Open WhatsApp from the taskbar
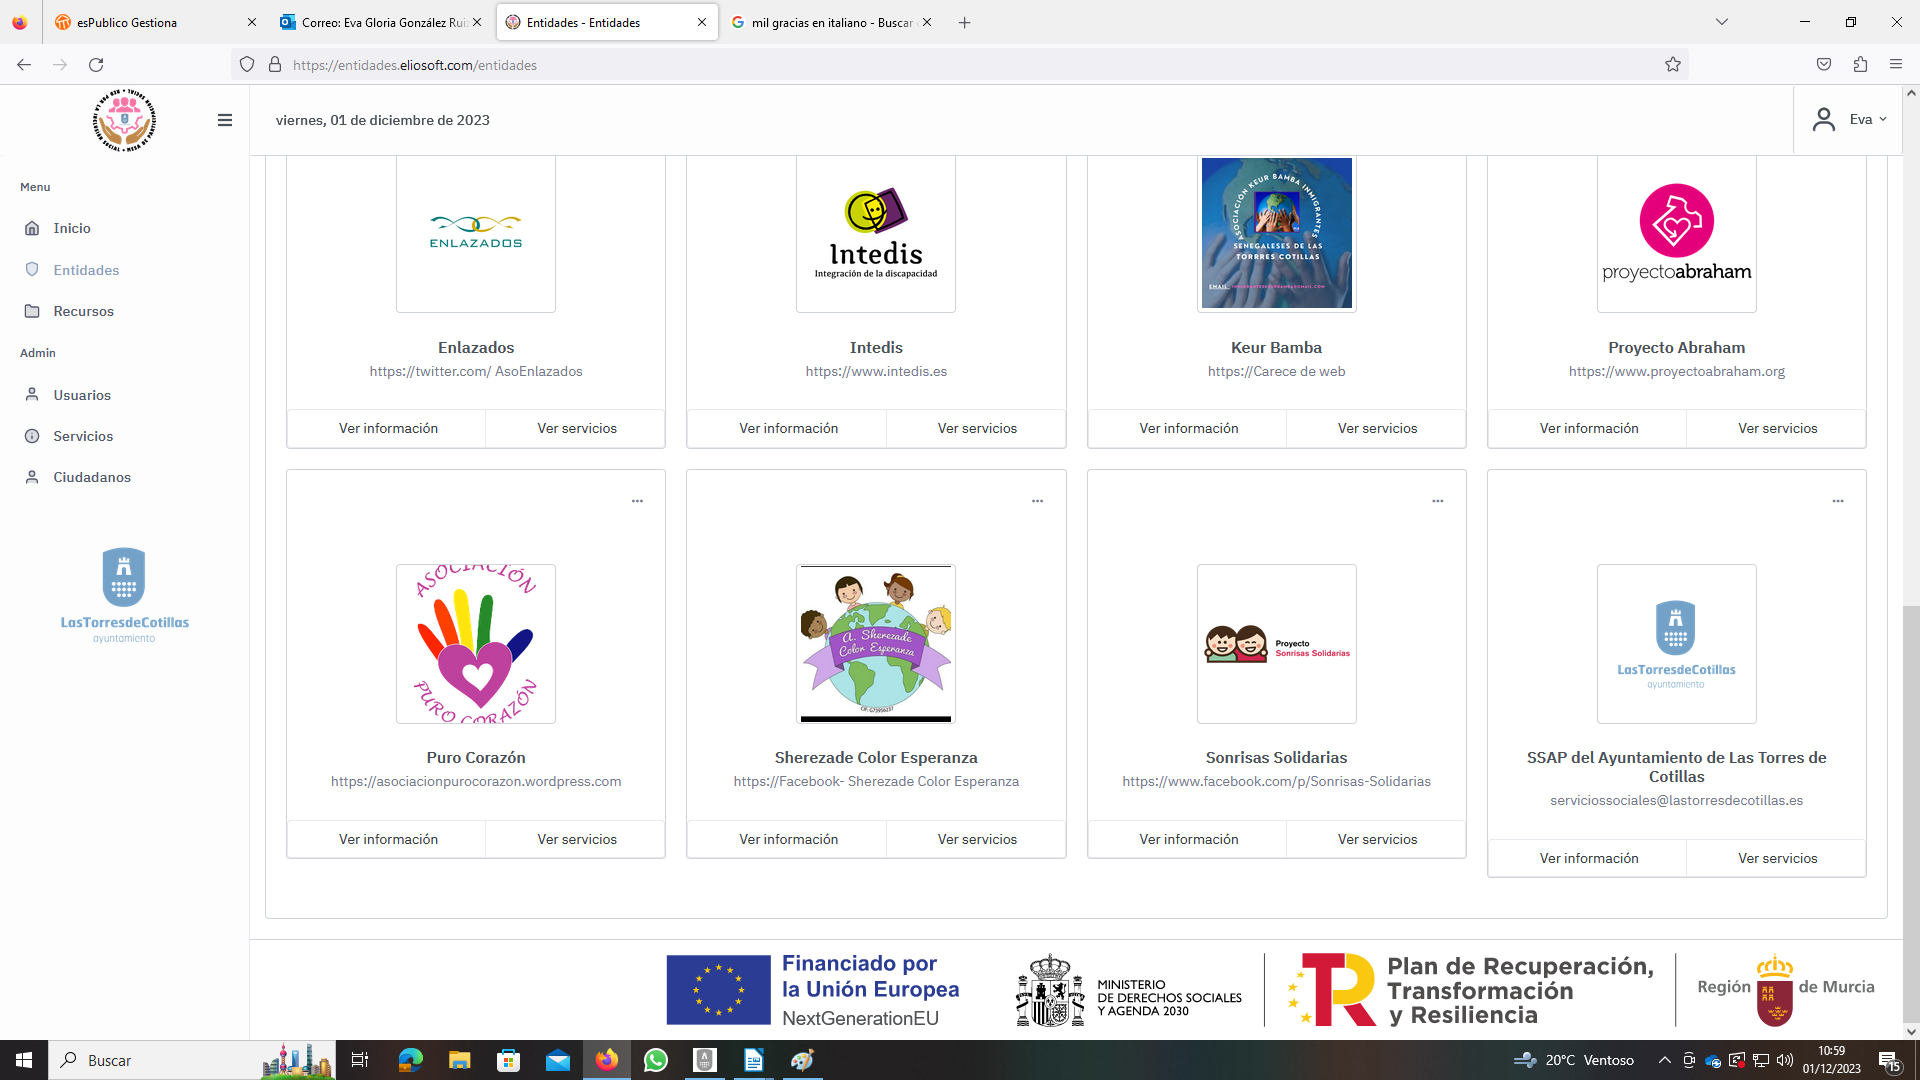Image resolution: width=1920 pixels, height=1080 pixels. click(x=656, y=1060)
